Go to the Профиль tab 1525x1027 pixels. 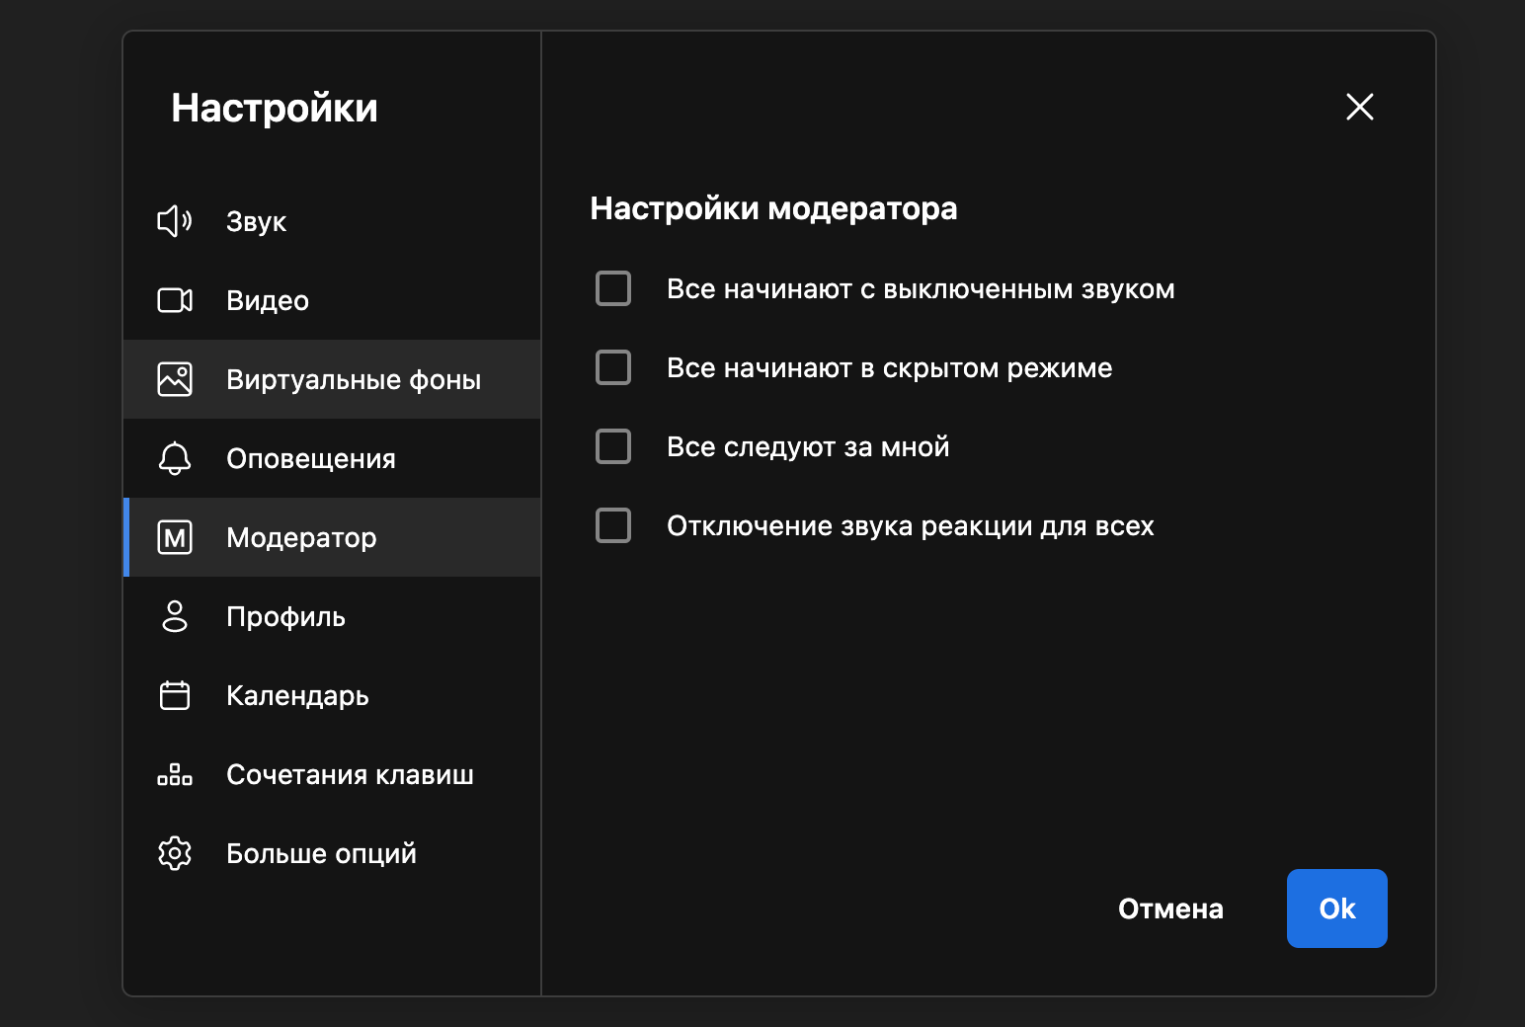pyautogui.click(x=332, y=616)
